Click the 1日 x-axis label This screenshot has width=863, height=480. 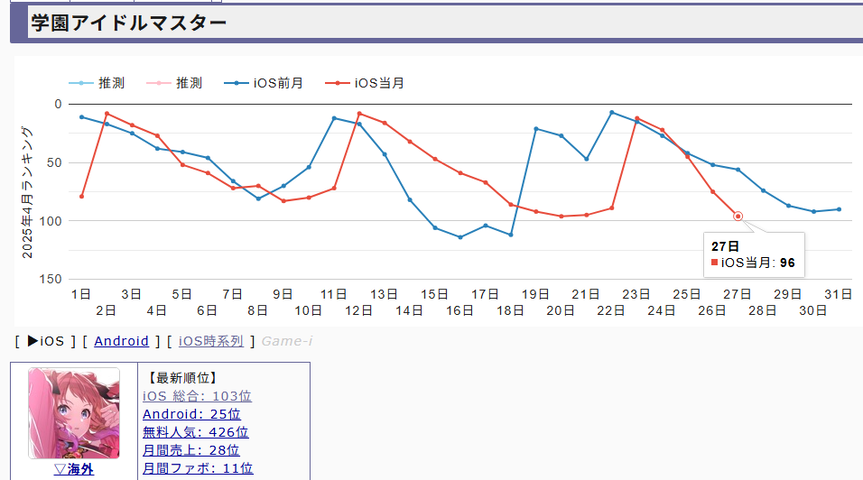pos(81,294)
